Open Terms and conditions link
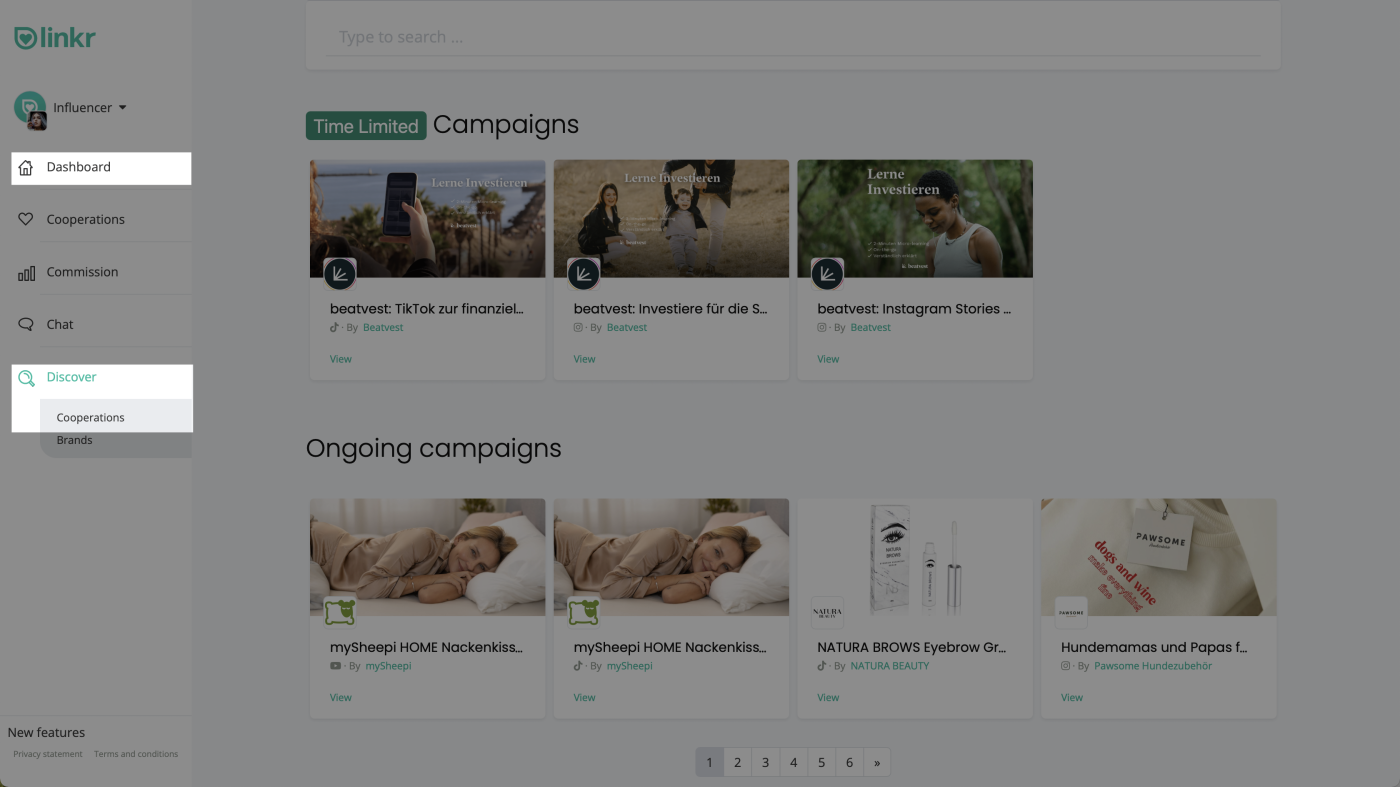 coord(136,754)
